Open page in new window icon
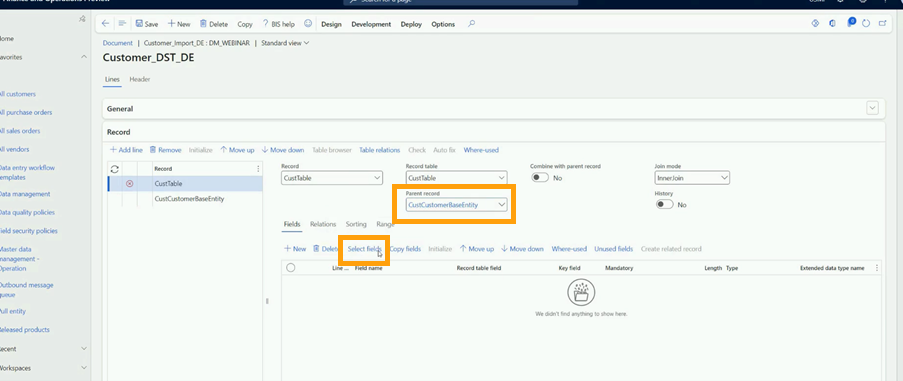The width and height of the screenshot is (903, 381). tap(883, 24)
